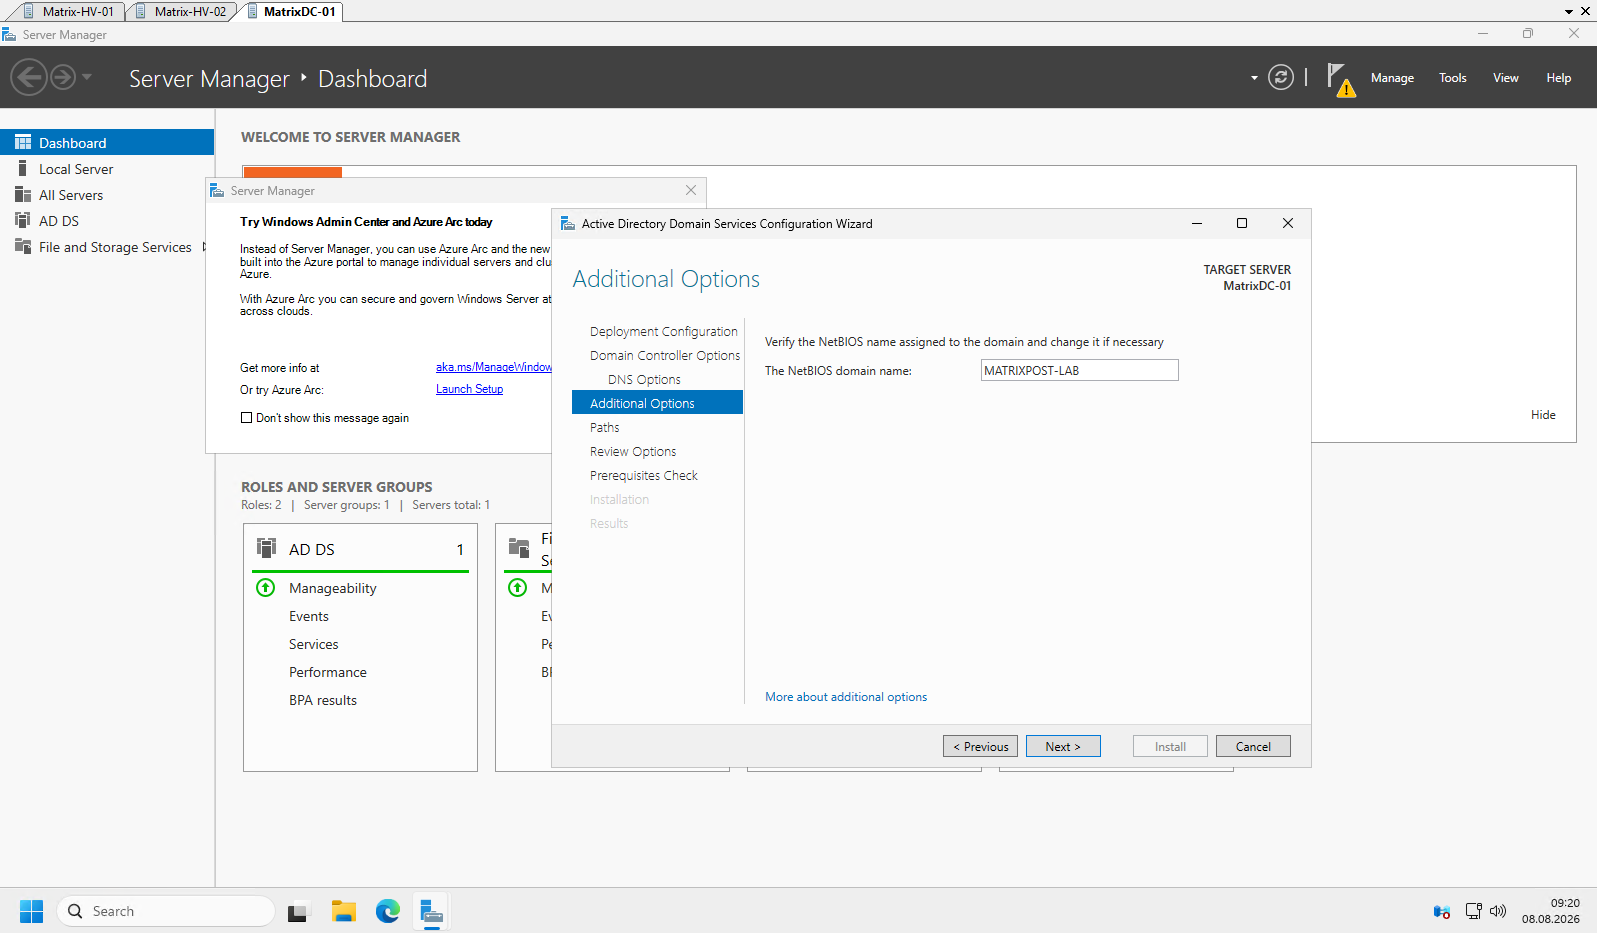Open 'More about additional options' link
This screenshot has height=933, width=1597.
846,697
